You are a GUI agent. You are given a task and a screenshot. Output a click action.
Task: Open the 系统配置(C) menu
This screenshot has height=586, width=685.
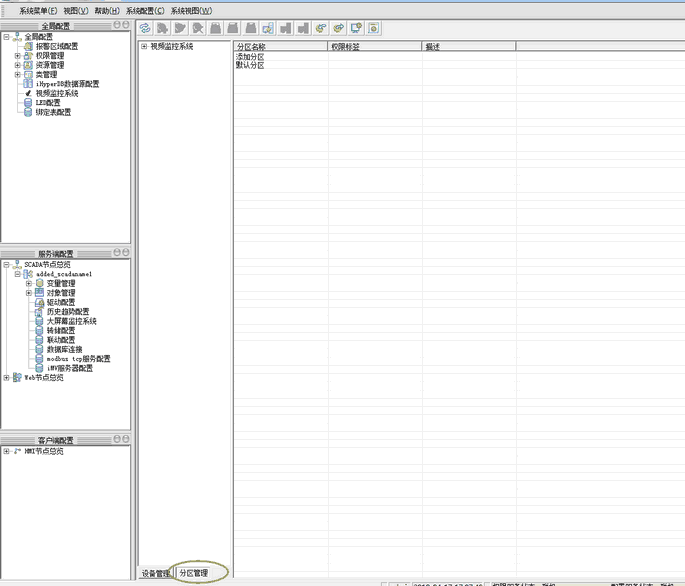[145, 11]
